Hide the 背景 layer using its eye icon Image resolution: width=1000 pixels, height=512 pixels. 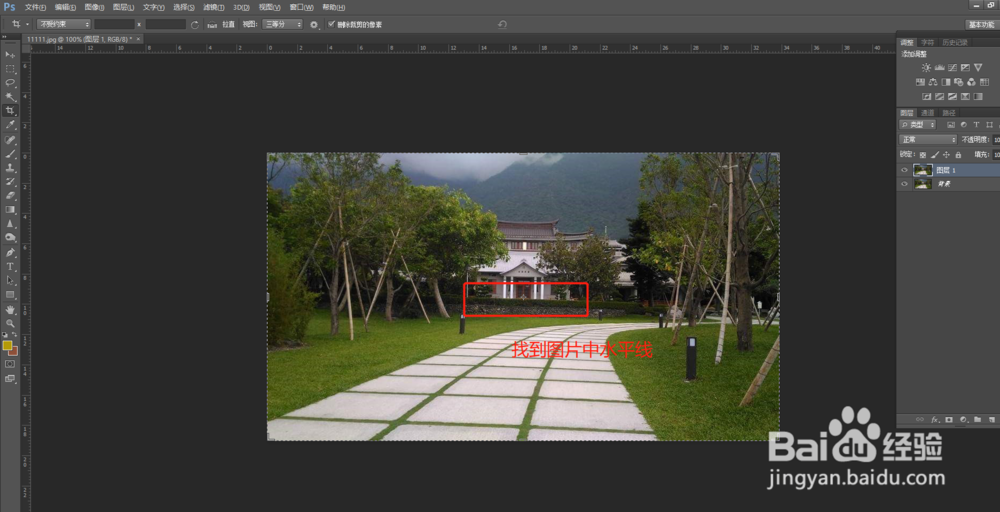pyautogui.click(x=904, y=184)
